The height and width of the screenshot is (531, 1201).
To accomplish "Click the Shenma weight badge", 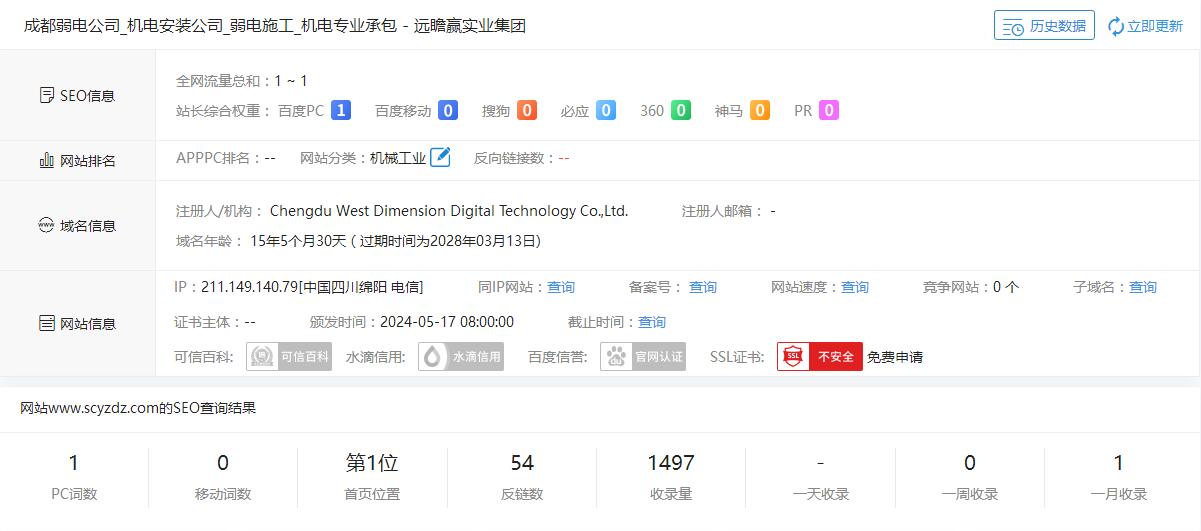I will pyautogui.click(x=760, y=111).
